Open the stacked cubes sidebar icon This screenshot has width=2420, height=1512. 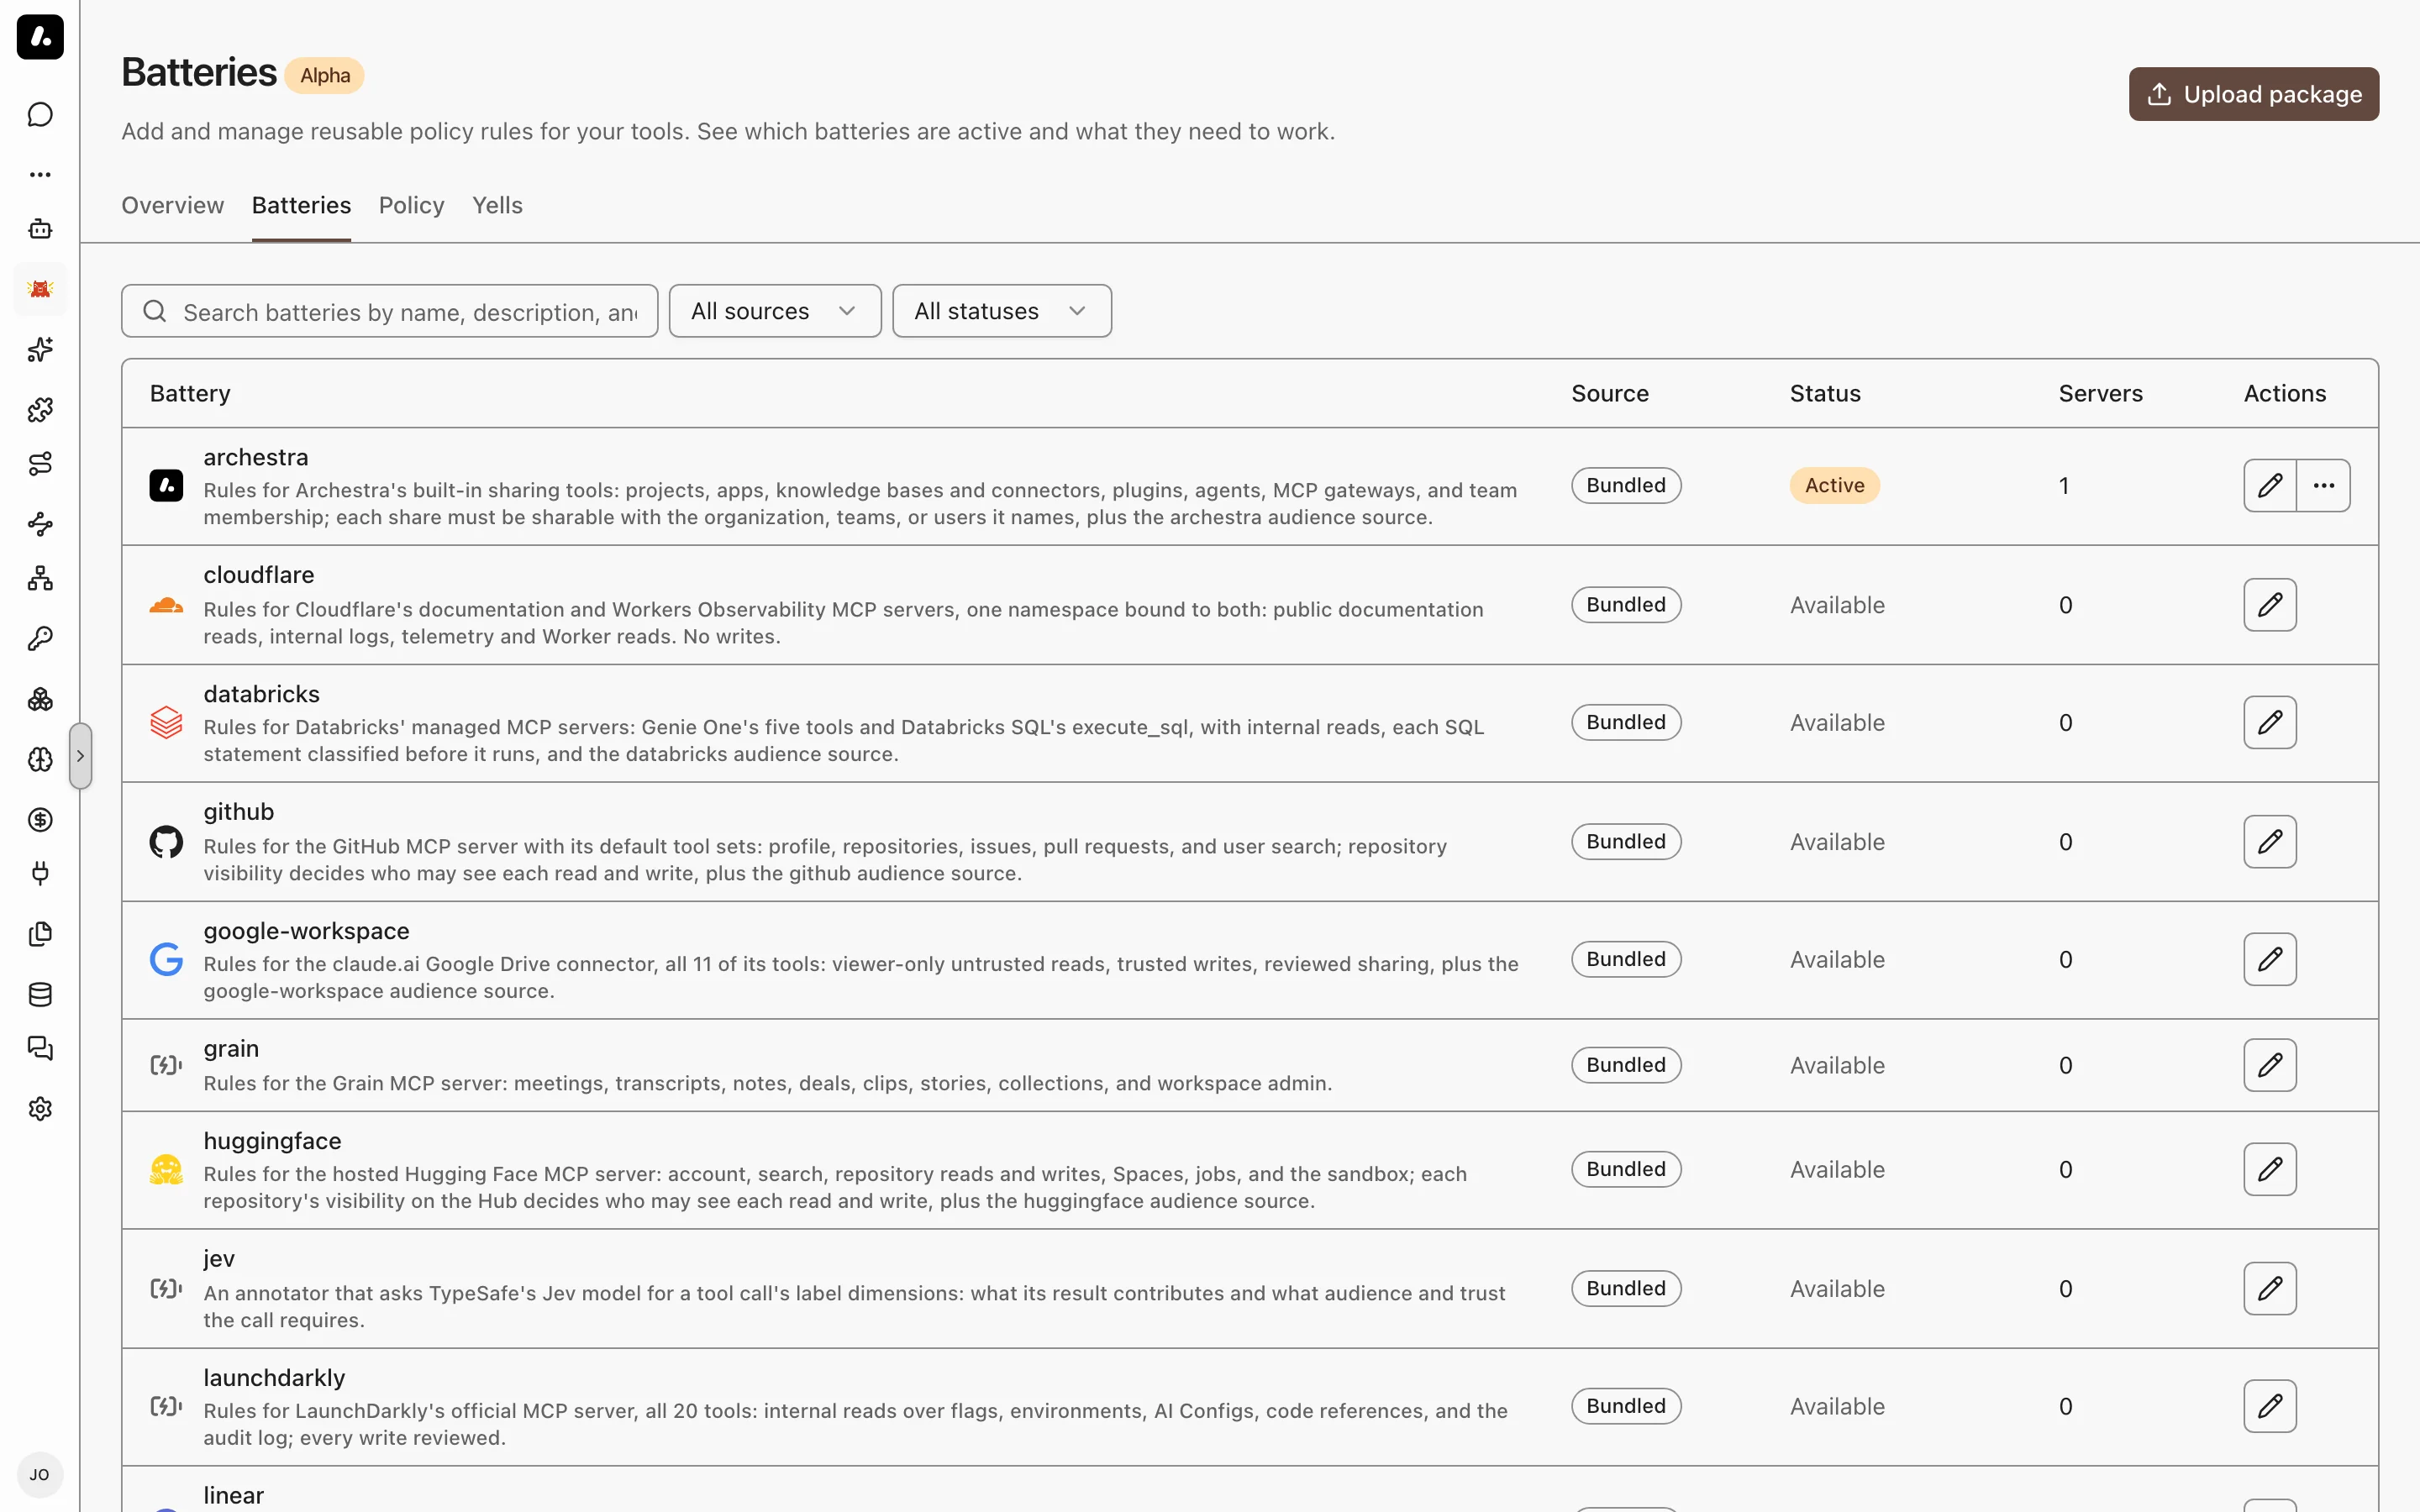click(x=40, y=699)
